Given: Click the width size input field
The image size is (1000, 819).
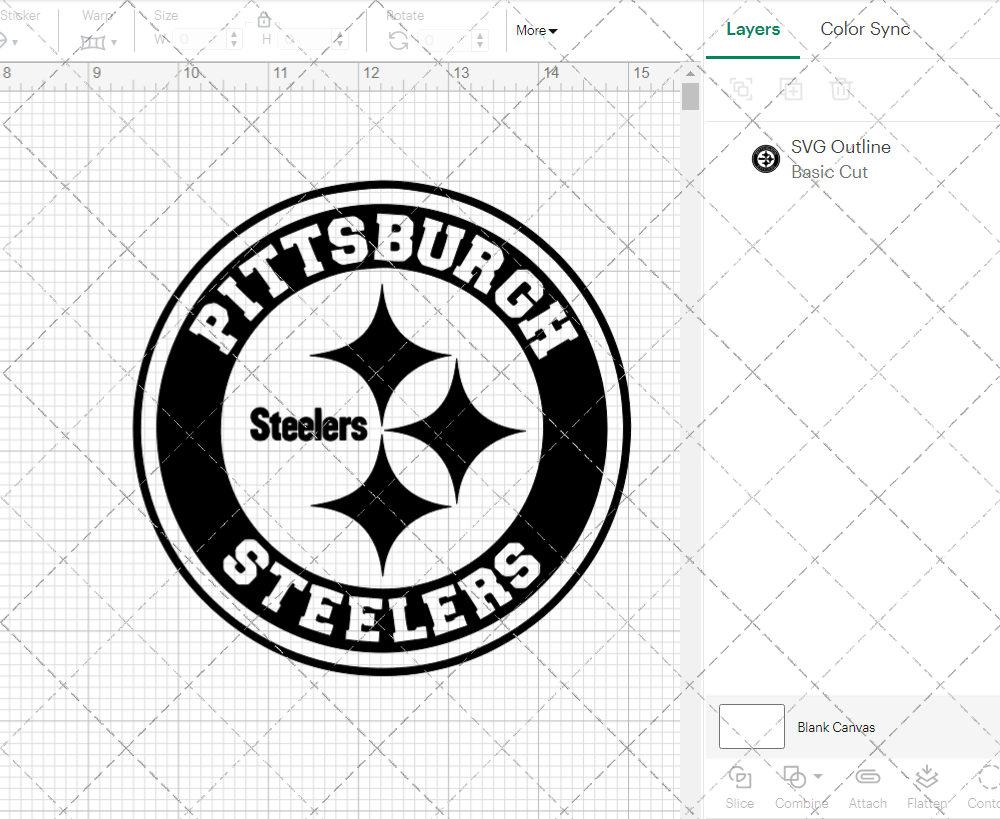Looking at the screenshot, I should coord(200,40).
